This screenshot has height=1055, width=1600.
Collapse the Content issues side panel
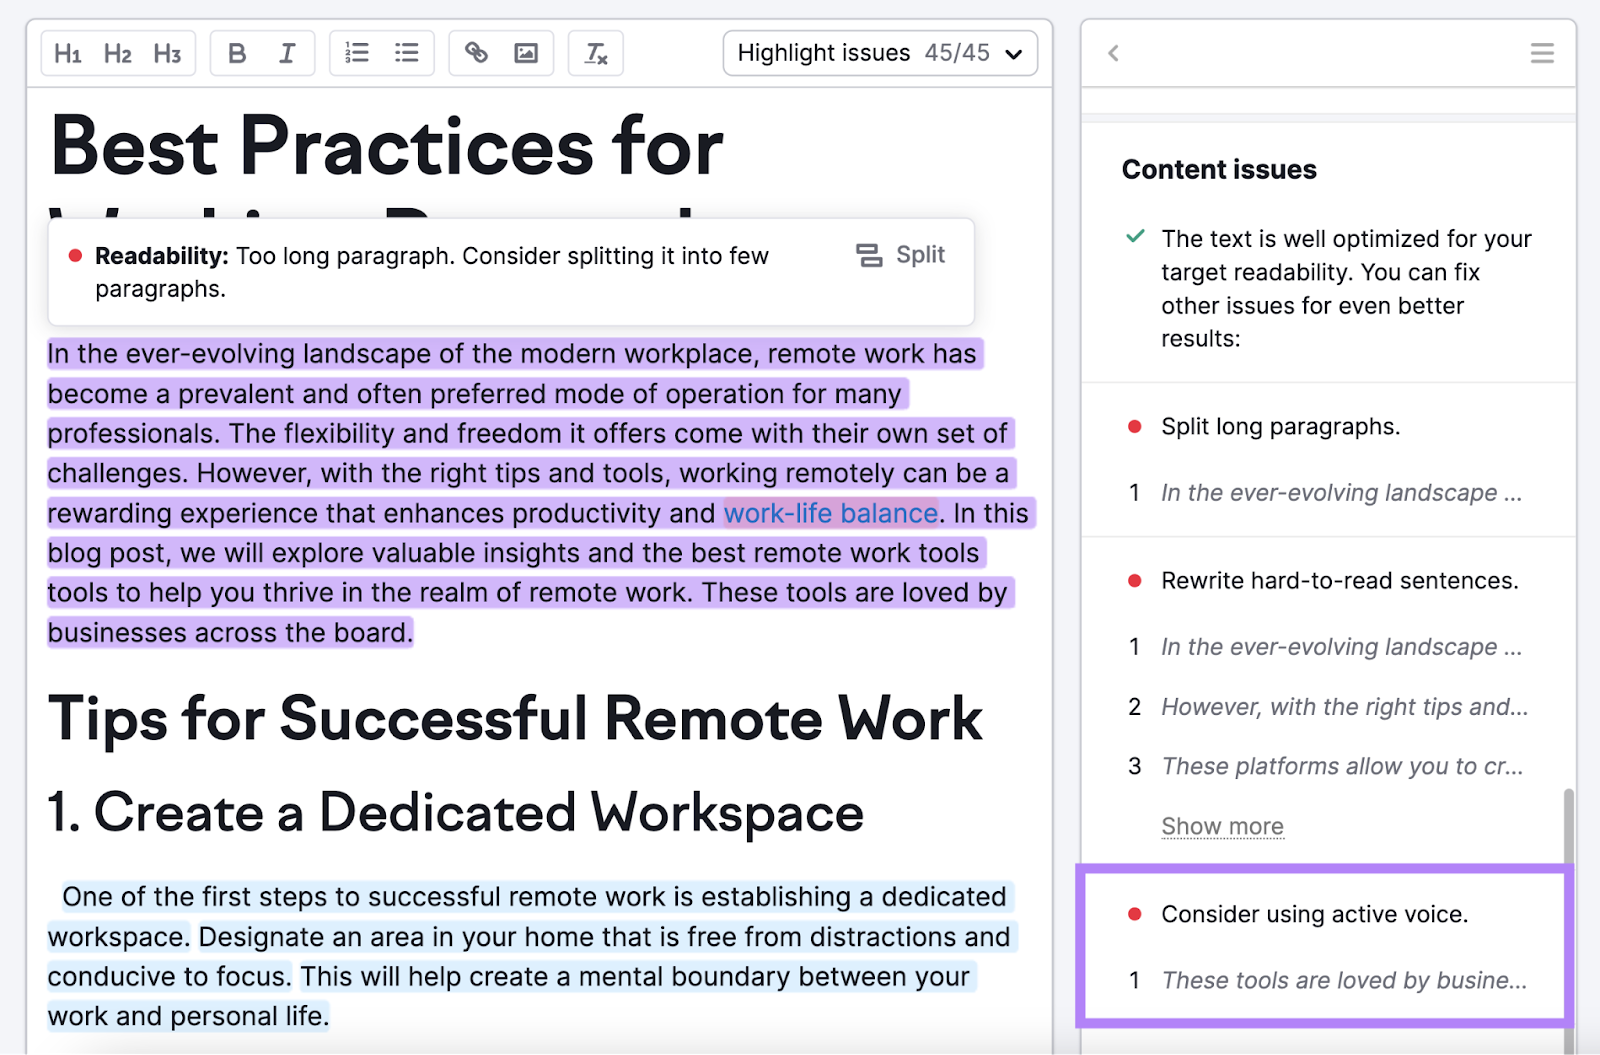point(1112,54)
